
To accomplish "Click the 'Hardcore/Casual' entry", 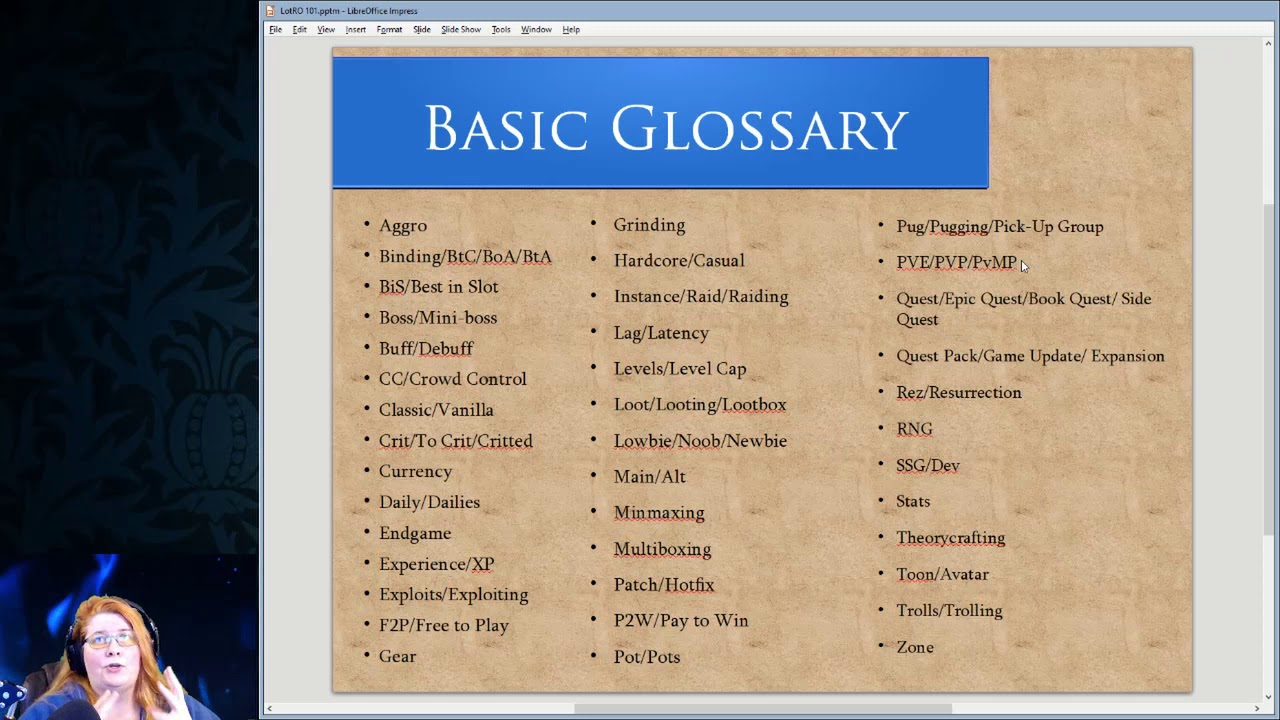I will click(679, 261).
